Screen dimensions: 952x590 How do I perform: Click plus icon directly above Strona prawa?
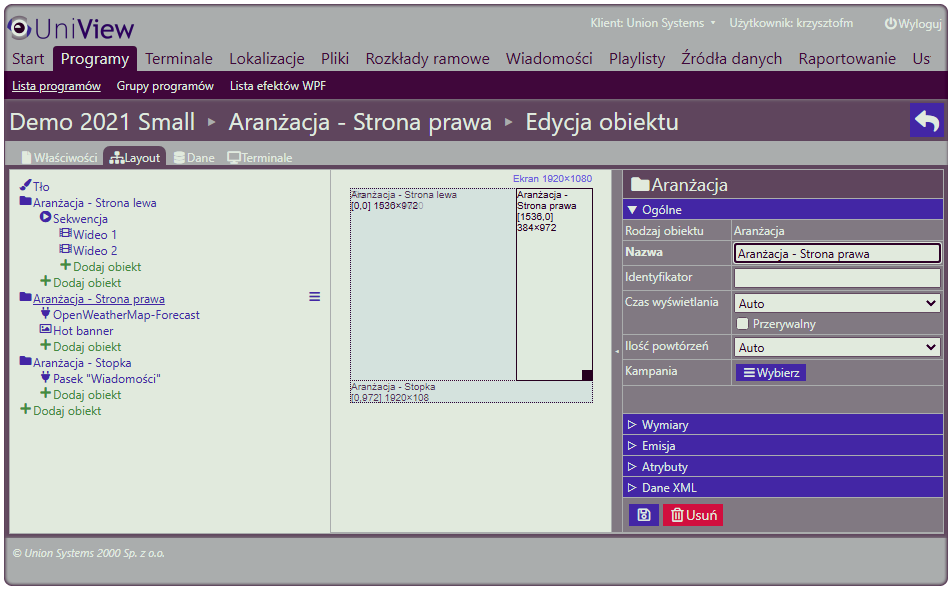[x=46, y=281]
